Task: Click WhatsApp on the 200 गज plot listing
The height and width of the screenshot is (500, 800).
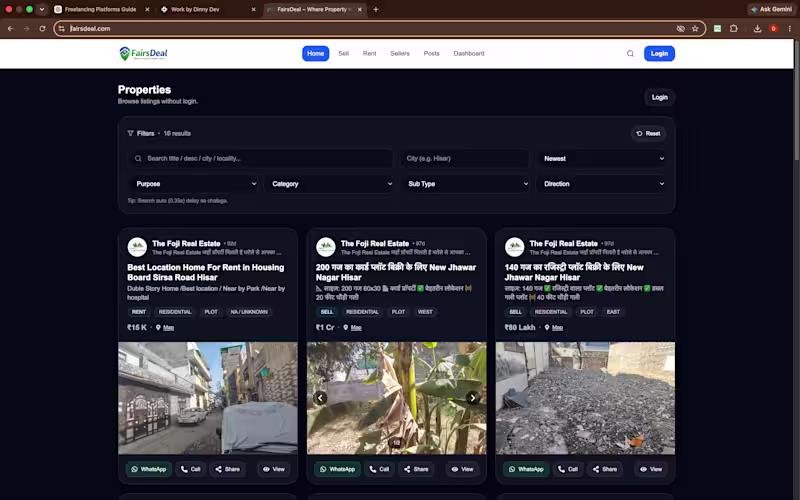Action: tap(337, 469)
